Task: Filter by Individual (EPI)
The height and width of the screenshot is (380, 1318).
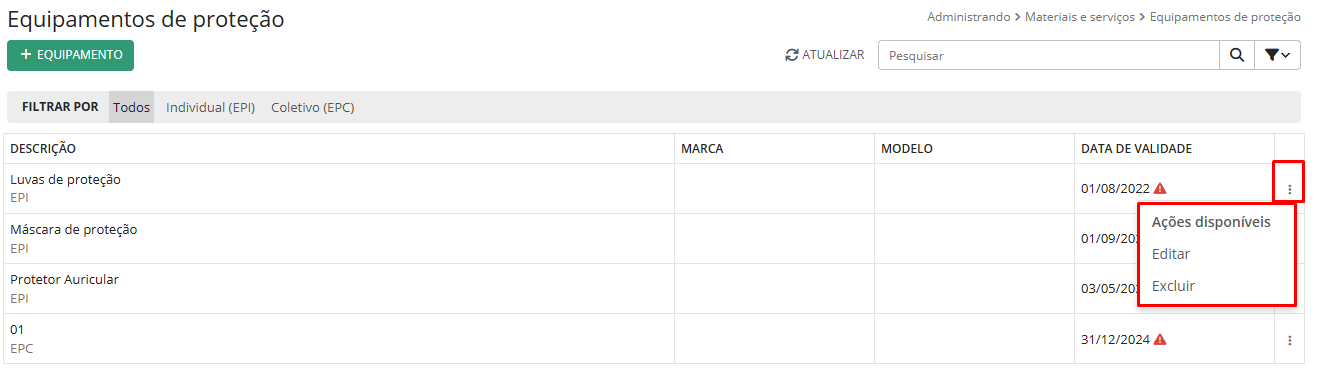Action: click(x=210, y=107)
